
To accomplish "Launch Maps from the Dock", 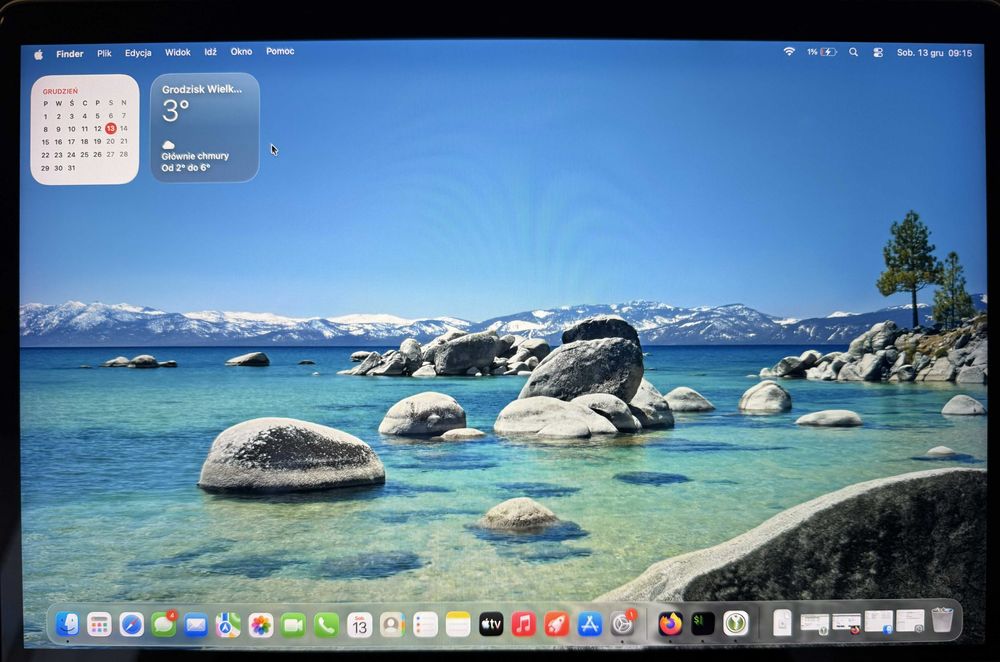I will tap(228, 626).
